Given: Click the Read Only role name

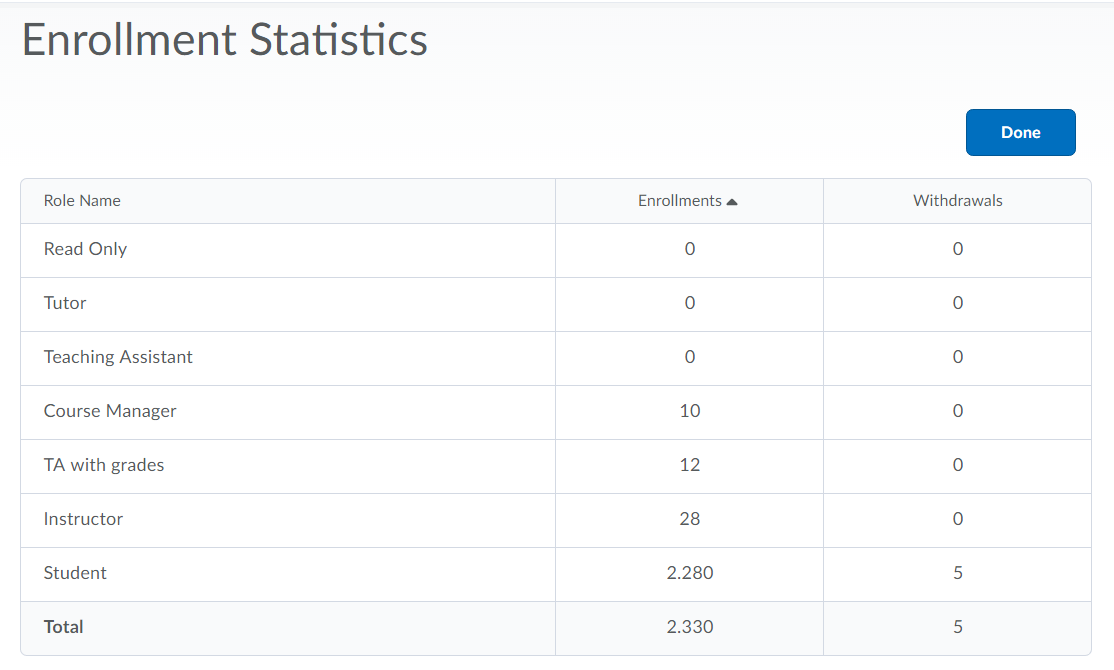Looking at the screenshot, I should tap(85, 249).
